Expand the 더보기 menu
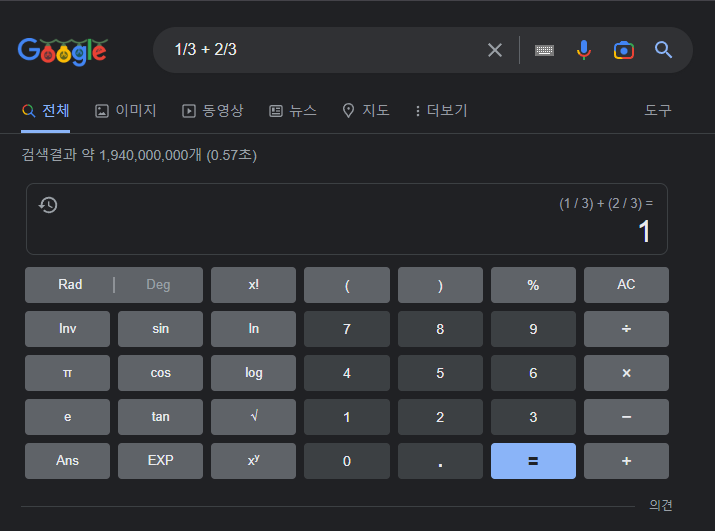This screenshot has height=531, width=715. [x=441, y=111]
